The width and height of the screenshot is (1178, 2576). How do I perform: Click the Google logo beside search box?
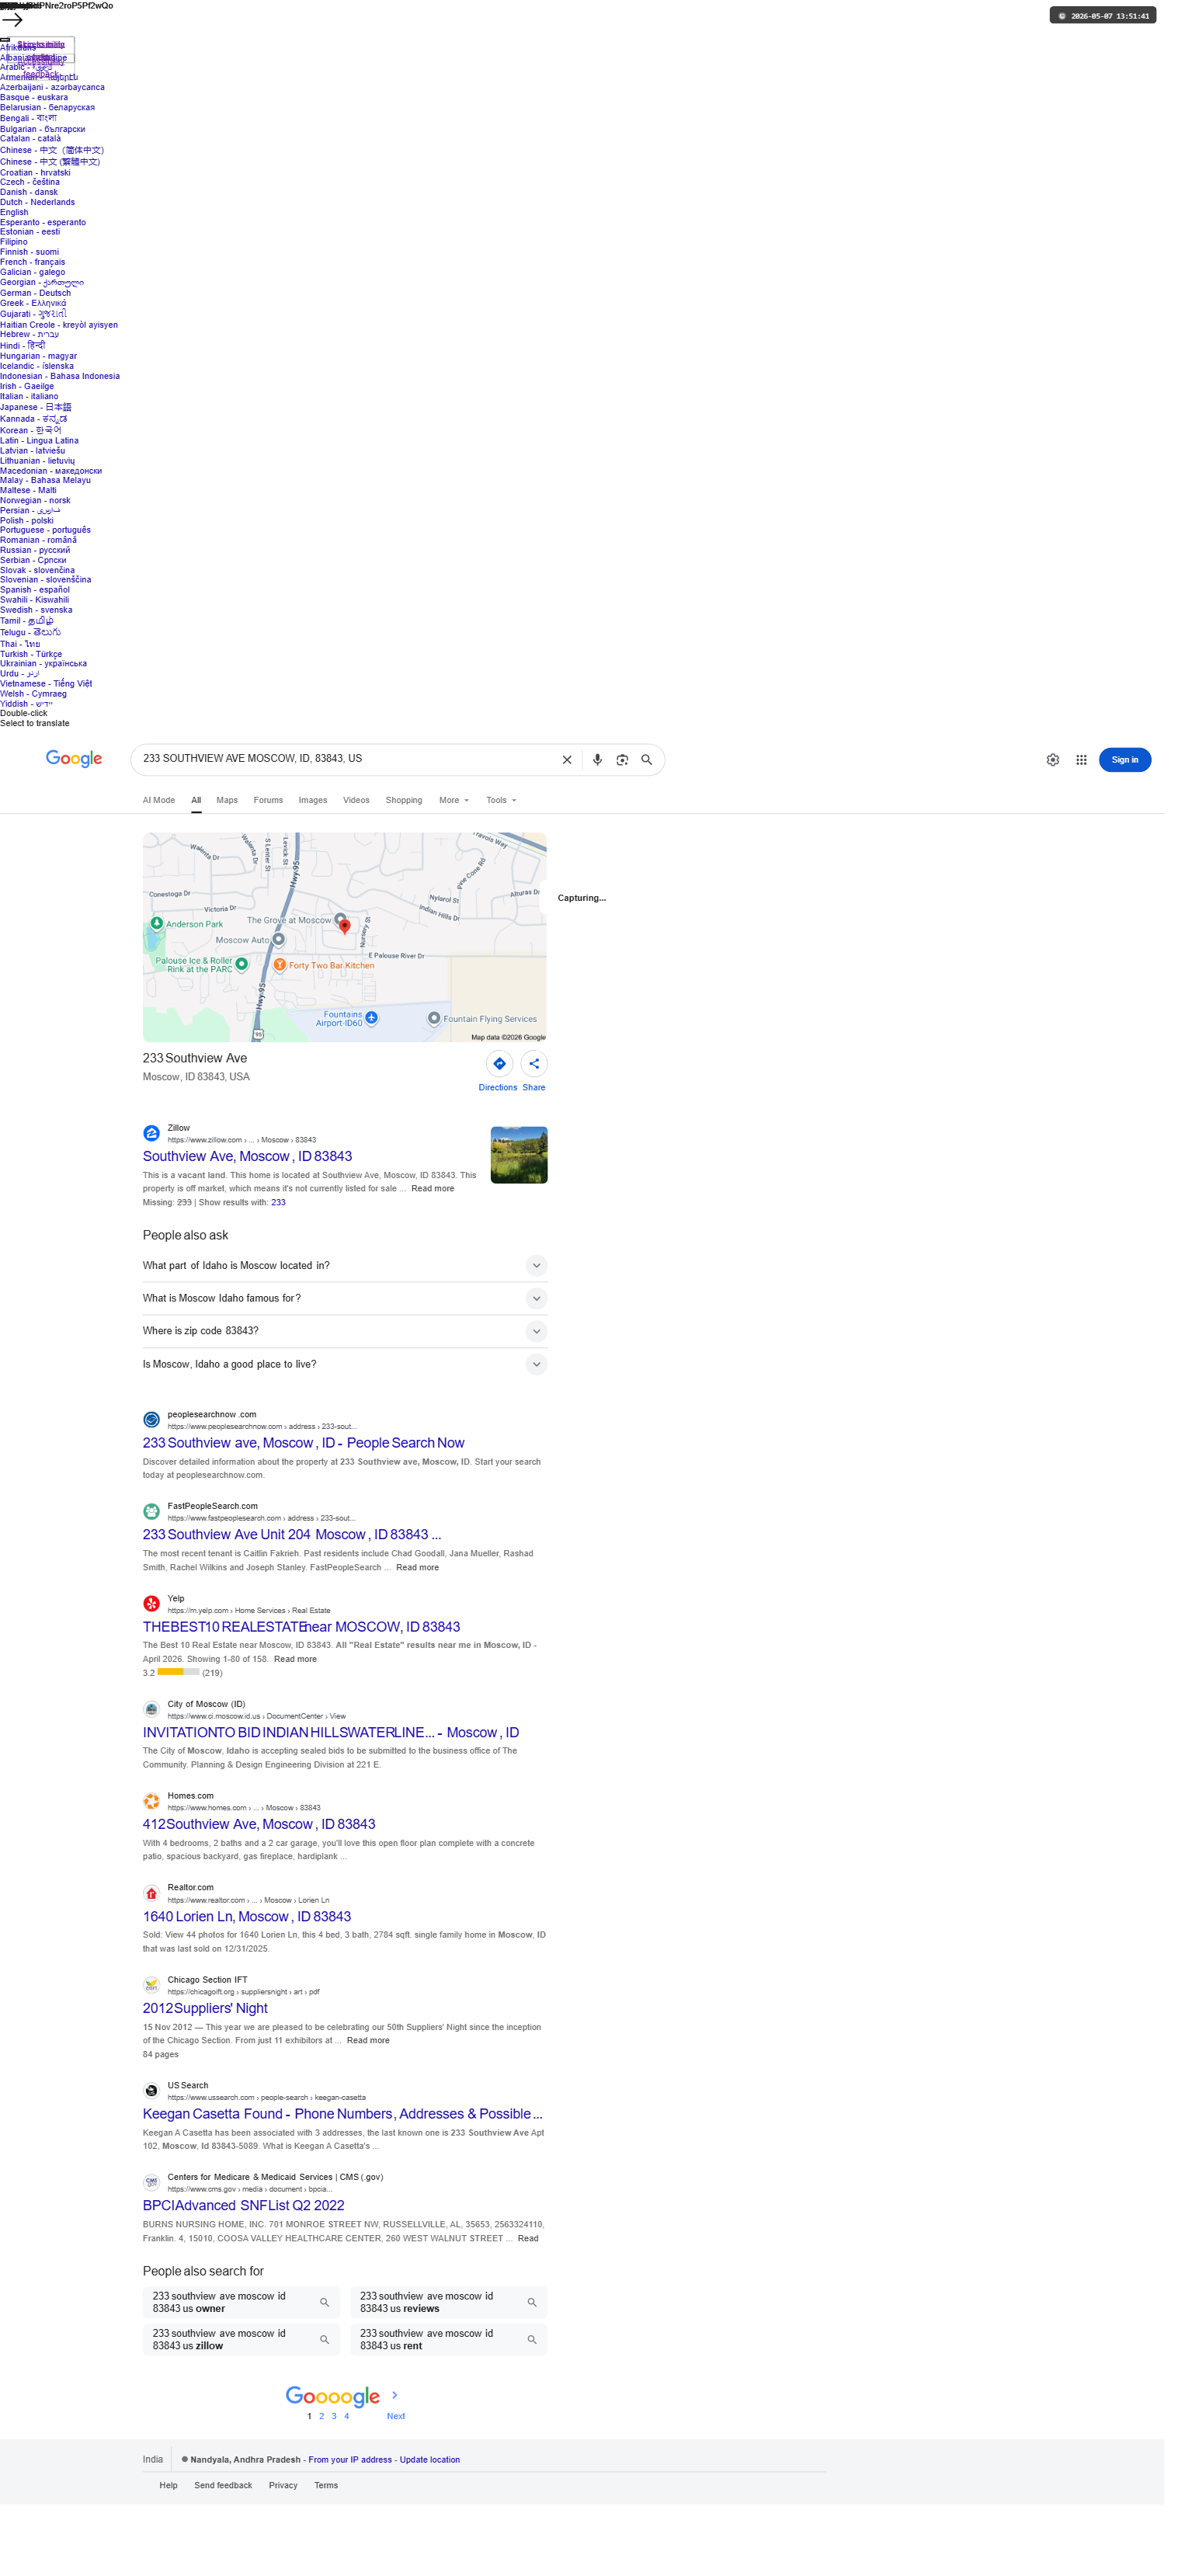pyautogui.click(x=74, y=759)
